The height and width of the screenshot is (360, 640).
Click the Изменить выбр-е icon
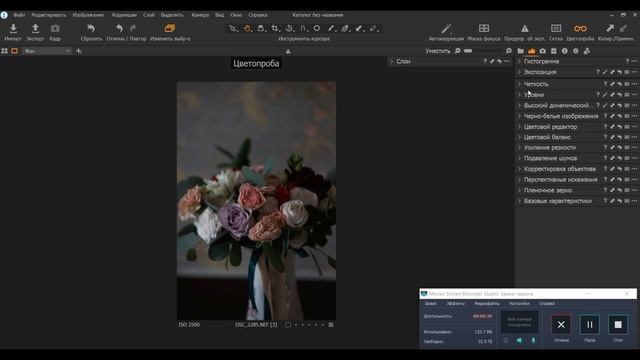pyautogui.click(x=170, y=28)
